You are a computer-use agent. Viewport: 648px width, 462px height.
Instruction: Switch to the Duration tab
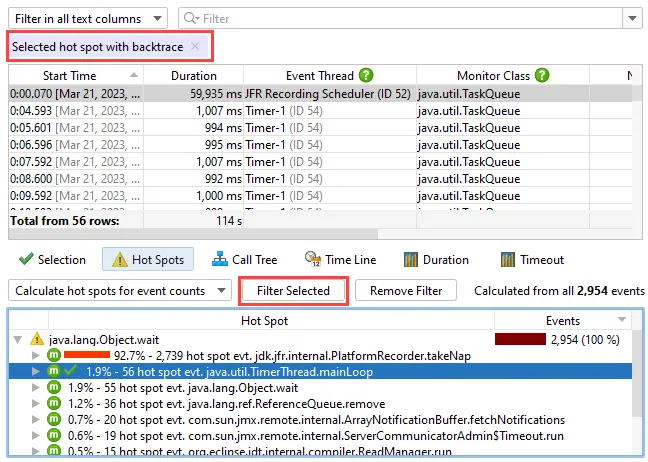pyautogui.click(x=436, y=260)
